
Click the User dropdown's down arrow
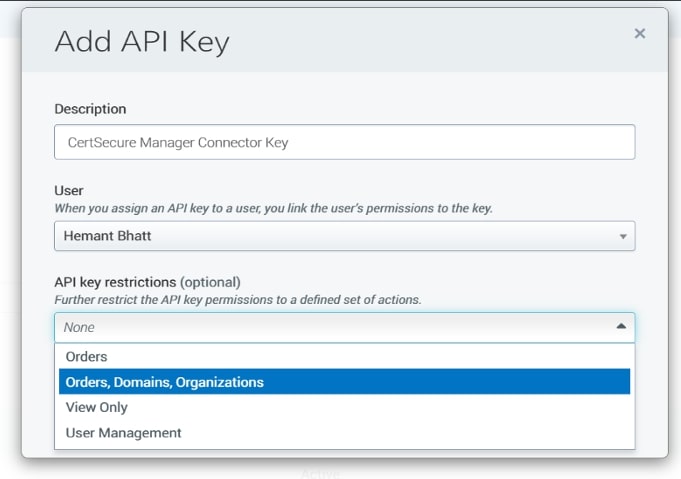pos(623,237)
